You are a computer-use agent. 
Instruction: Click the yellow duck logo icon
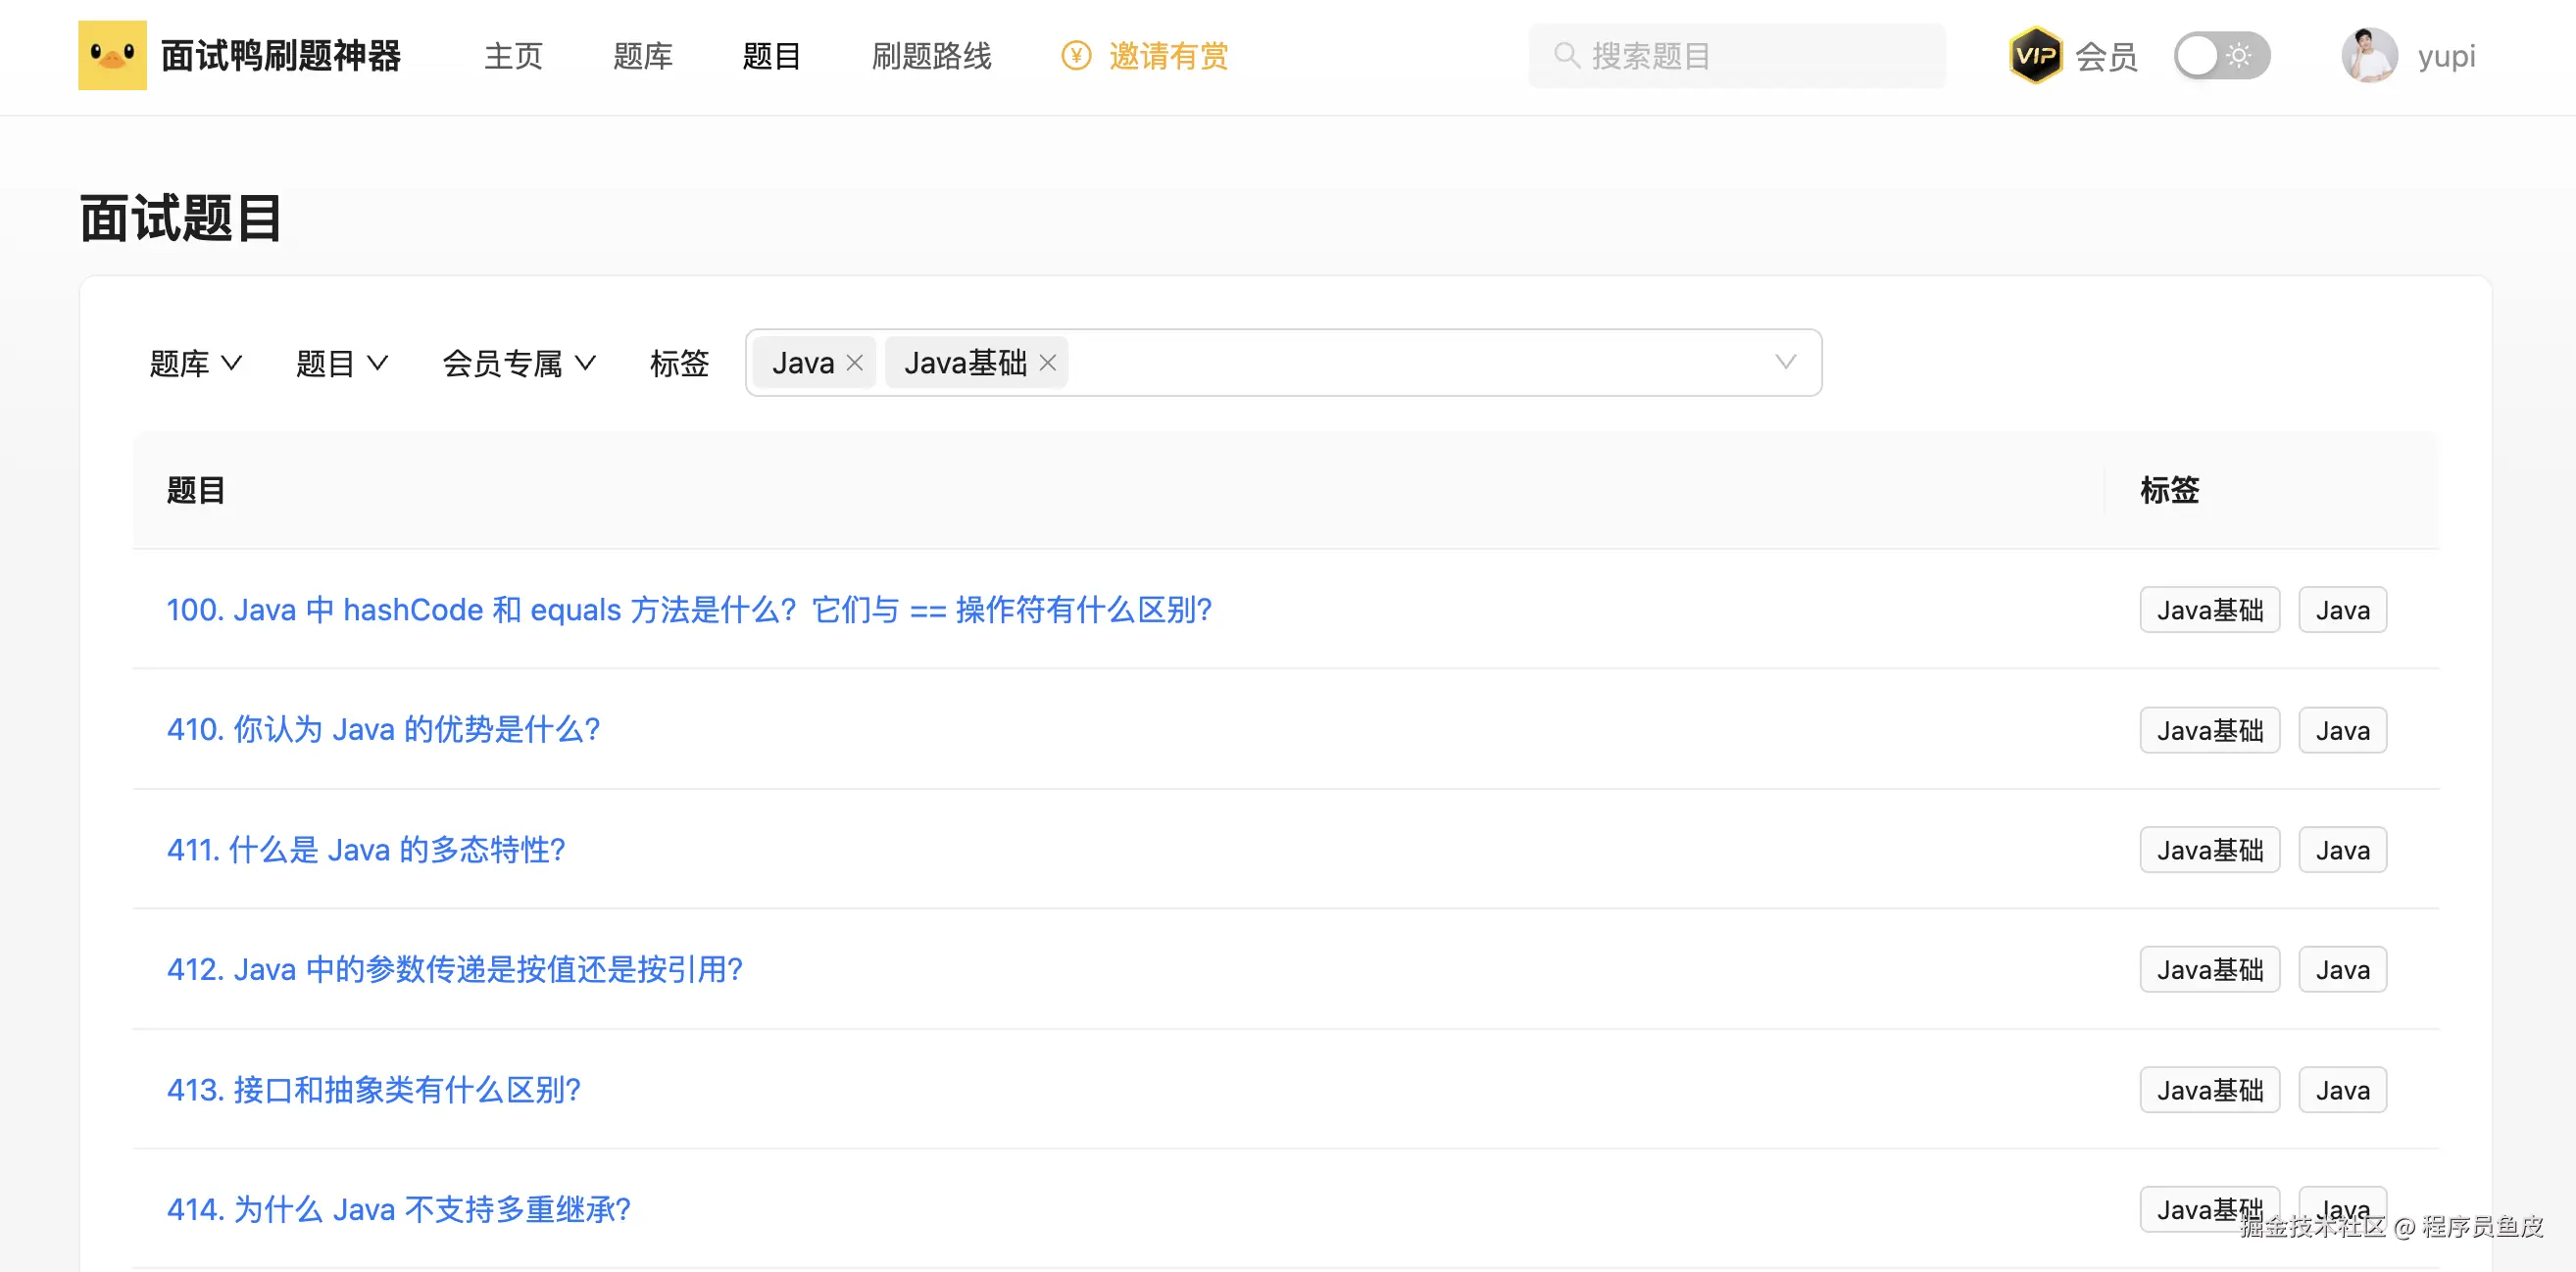pos(112,55)
